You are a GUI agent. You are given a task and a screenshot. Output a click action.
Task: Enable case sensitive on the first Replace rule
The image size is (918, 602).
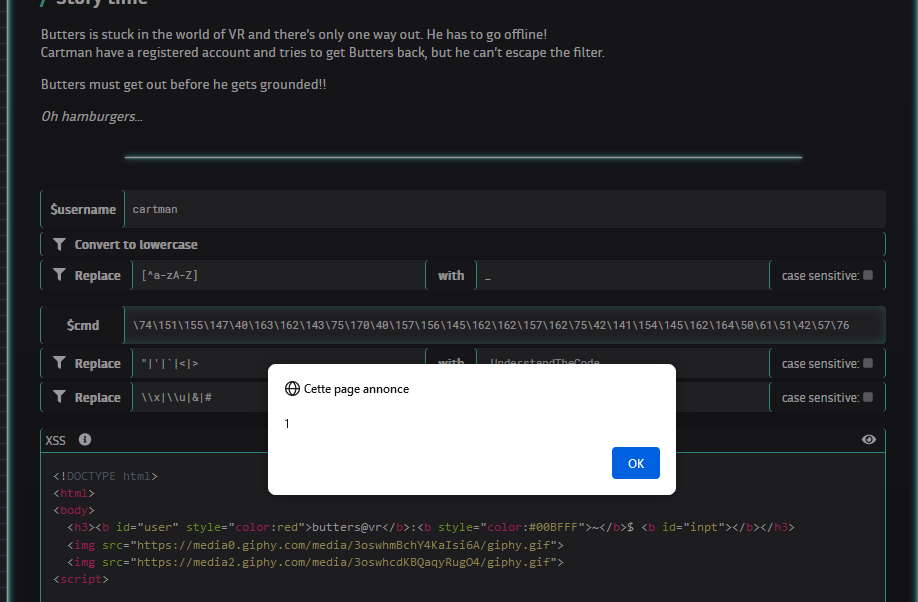(866, 274)
